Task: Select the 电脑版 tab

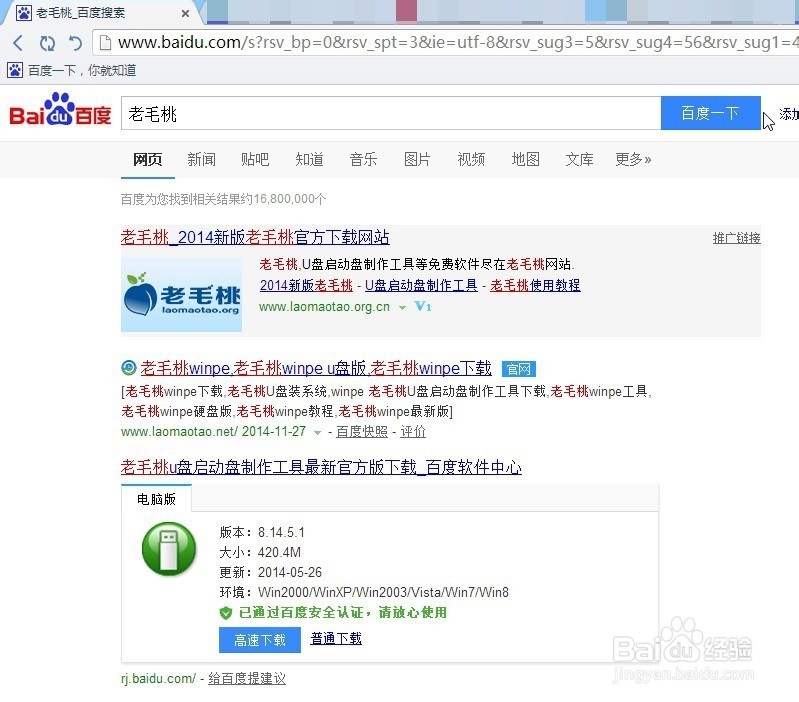Action: point(156,499)
